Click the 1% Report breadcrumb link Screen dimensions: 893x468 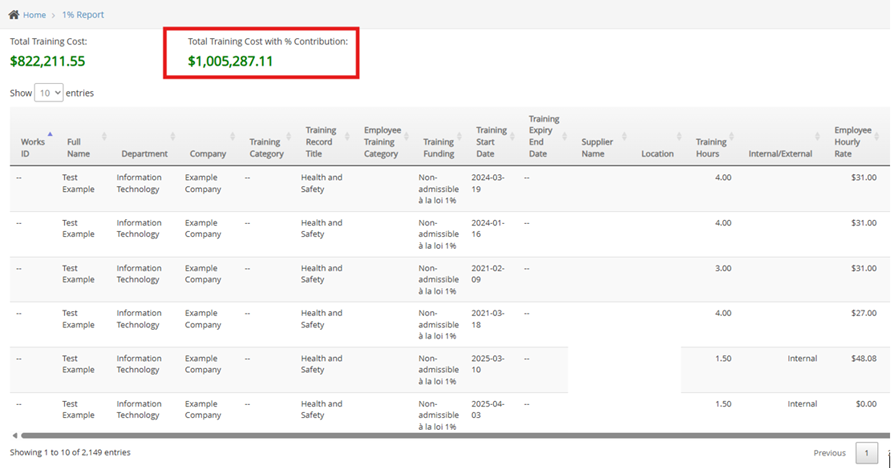[x=82, y=15]
